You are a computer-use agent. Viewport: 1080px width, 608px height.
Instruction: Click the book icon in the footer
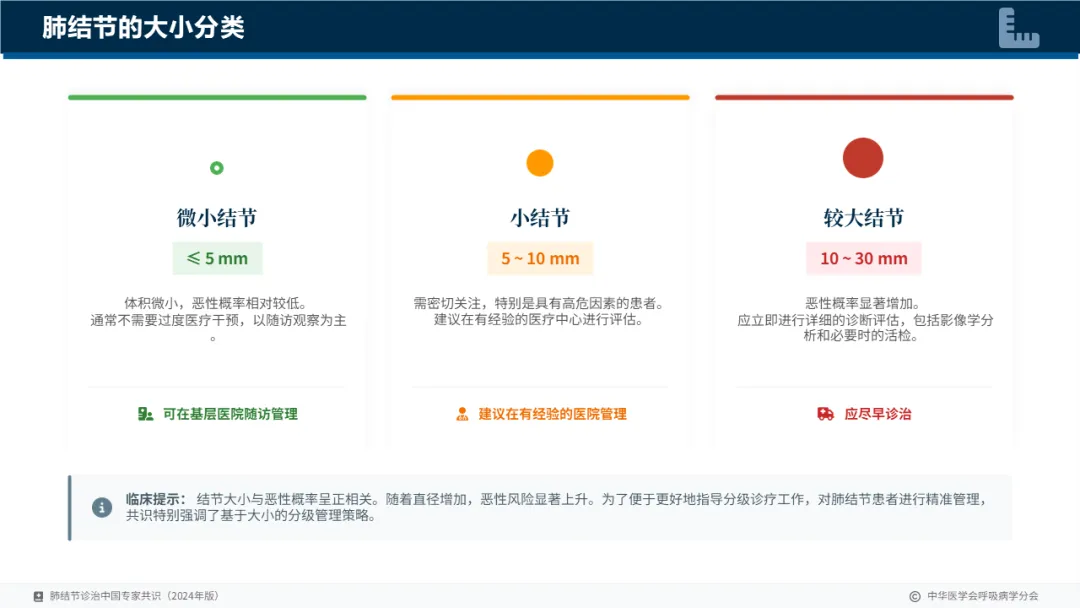tap(39, 596)
